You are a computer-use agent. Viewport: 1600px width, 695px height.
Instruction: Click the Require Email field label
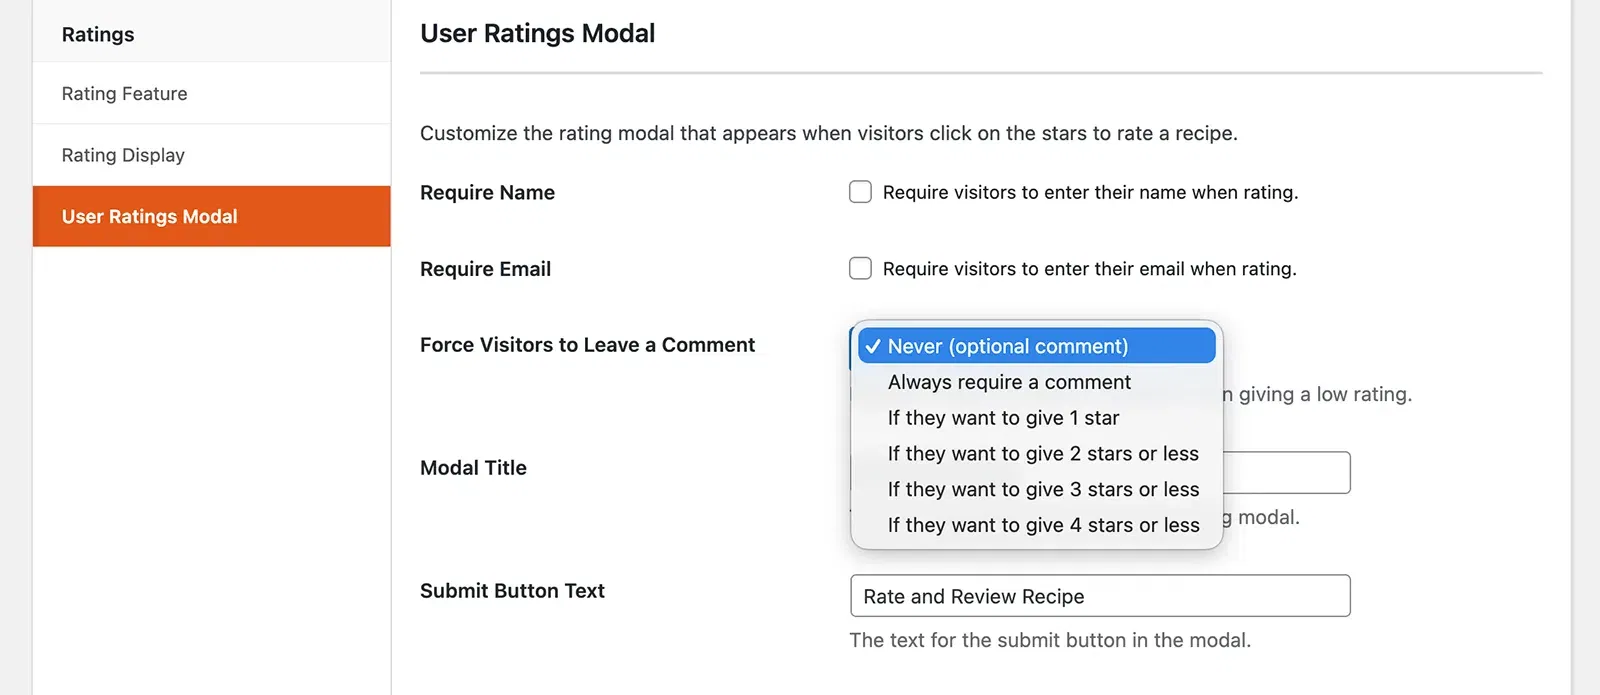pyautogui.click(x=485, y=268)
